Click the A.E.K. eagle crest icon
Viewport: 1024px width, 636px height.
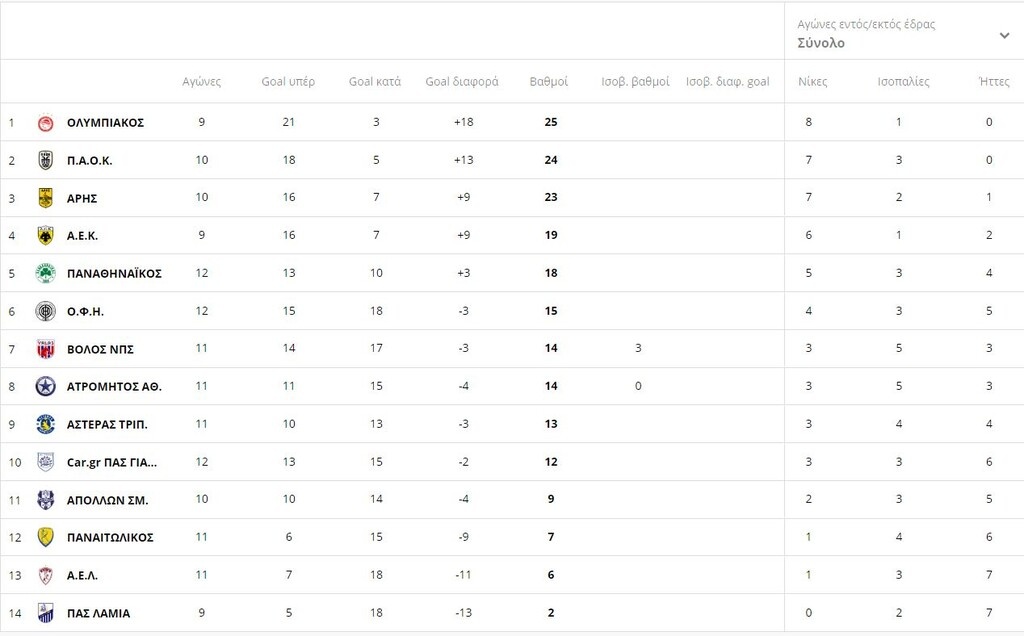[45, 236]
